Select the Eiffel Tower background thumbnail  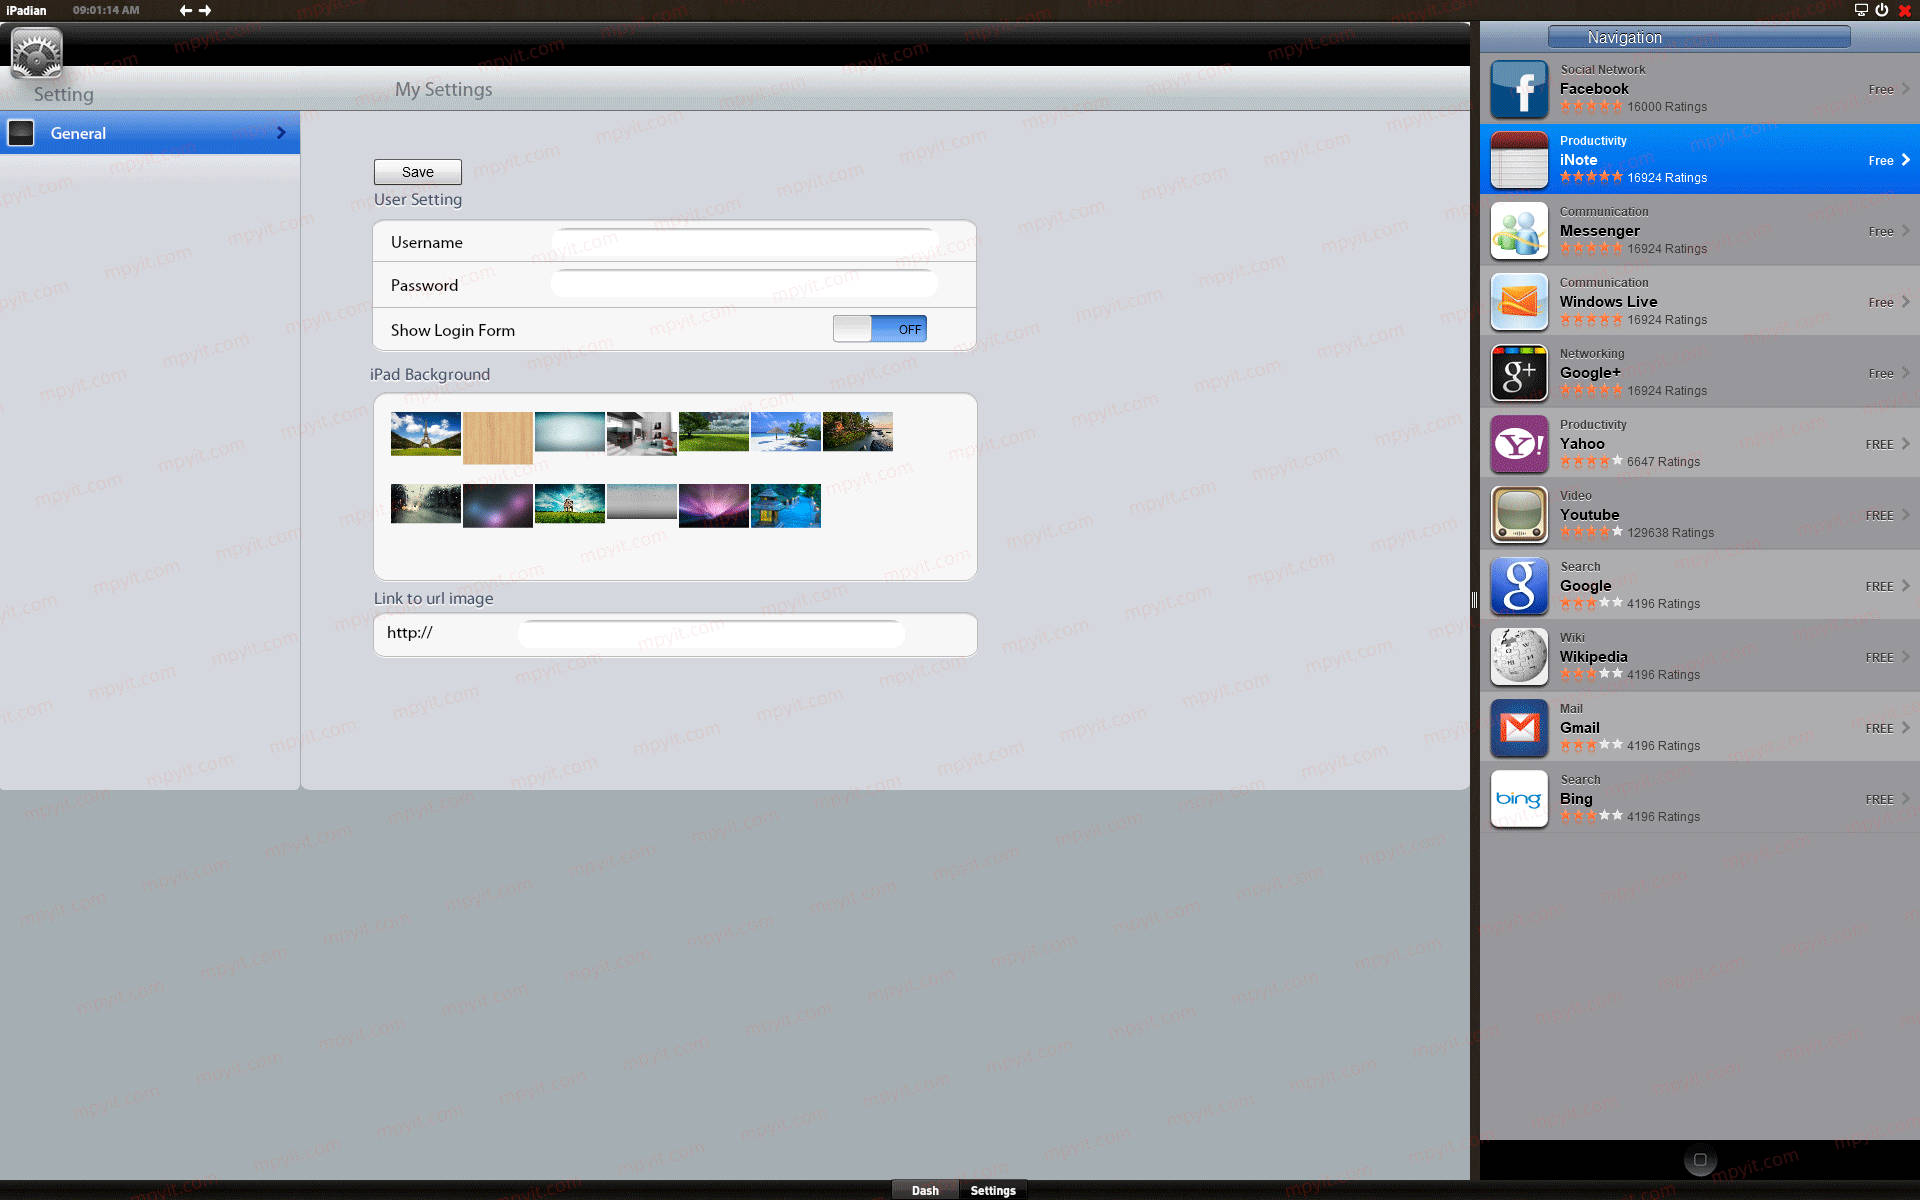(x=426, y=433)
